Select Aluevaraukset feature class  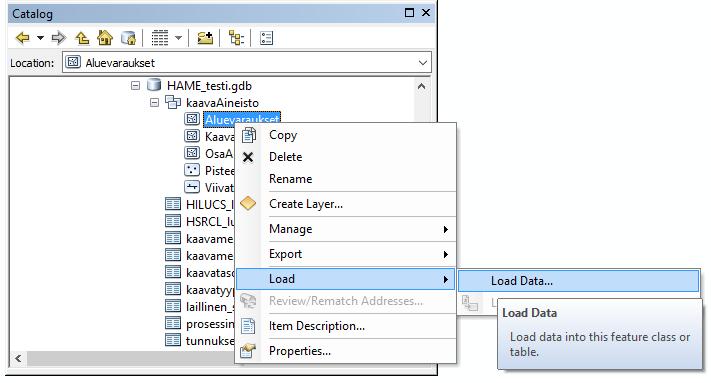point(242,119)
